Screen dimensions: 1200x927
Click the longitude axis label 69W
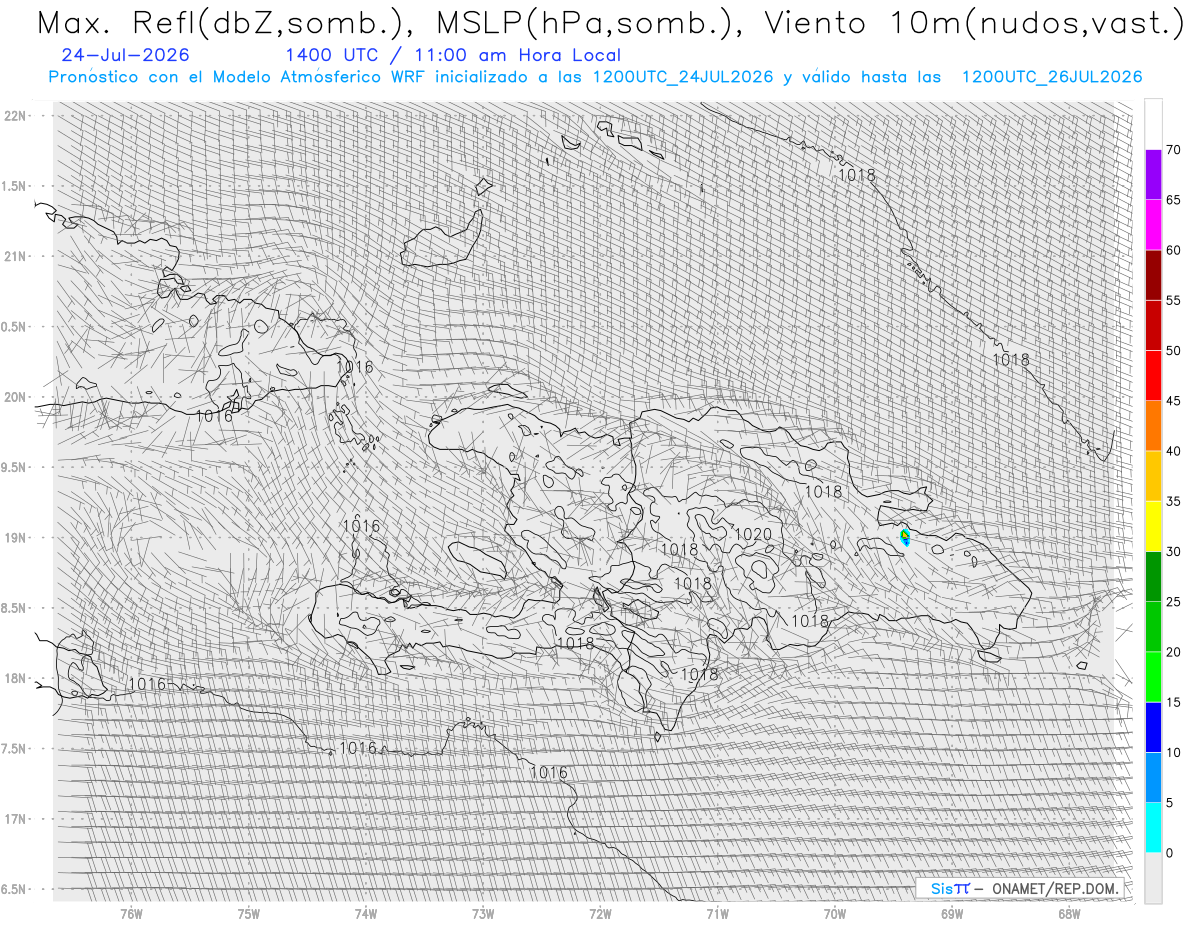(952, 913)
